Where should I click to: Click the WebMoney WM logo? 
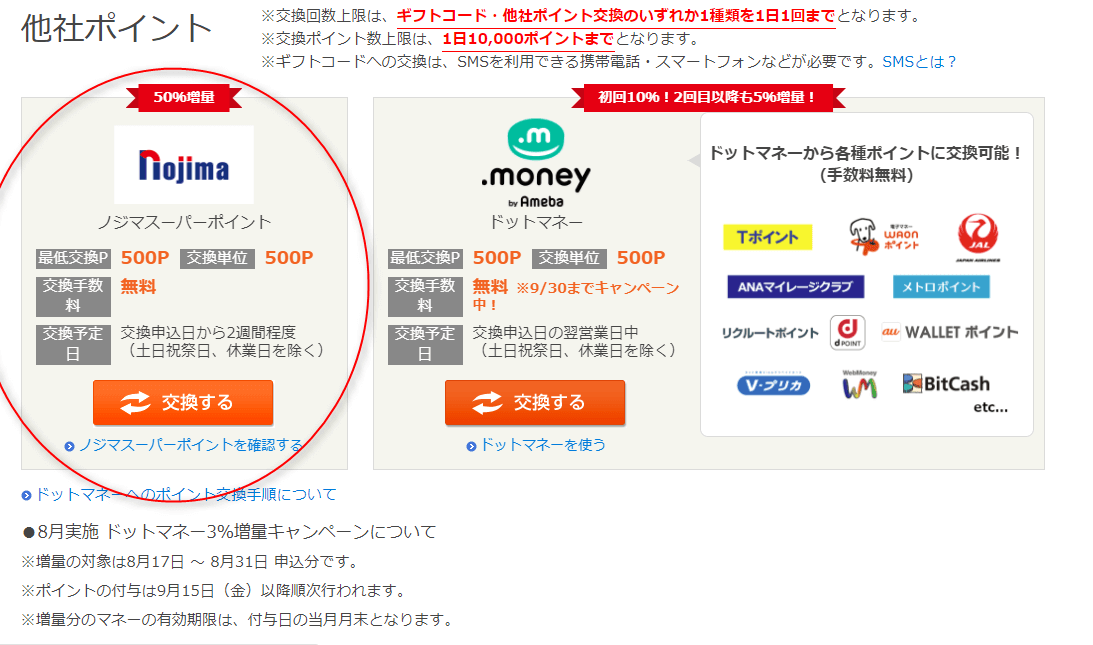[x=859, y=384]
